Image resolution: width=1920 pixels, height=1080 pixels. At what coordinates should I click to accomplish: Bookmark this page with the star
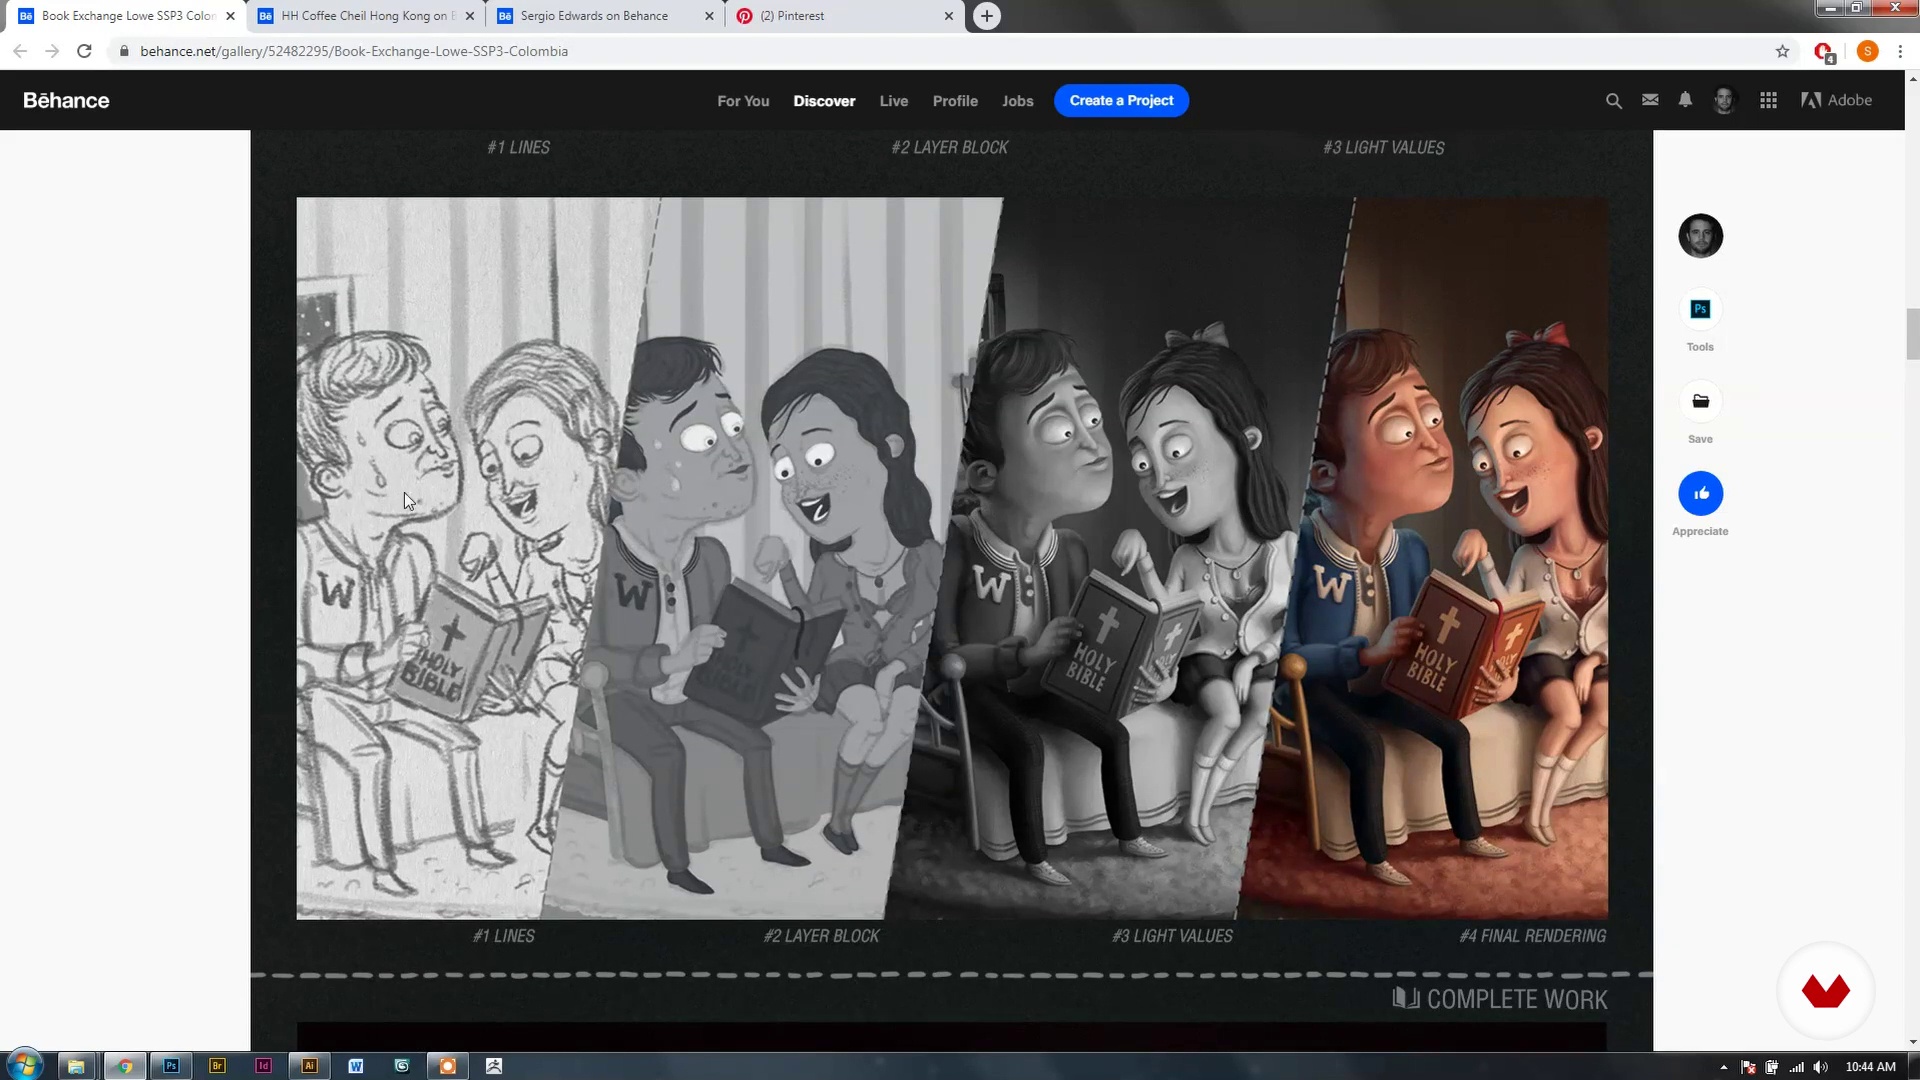1782,51
